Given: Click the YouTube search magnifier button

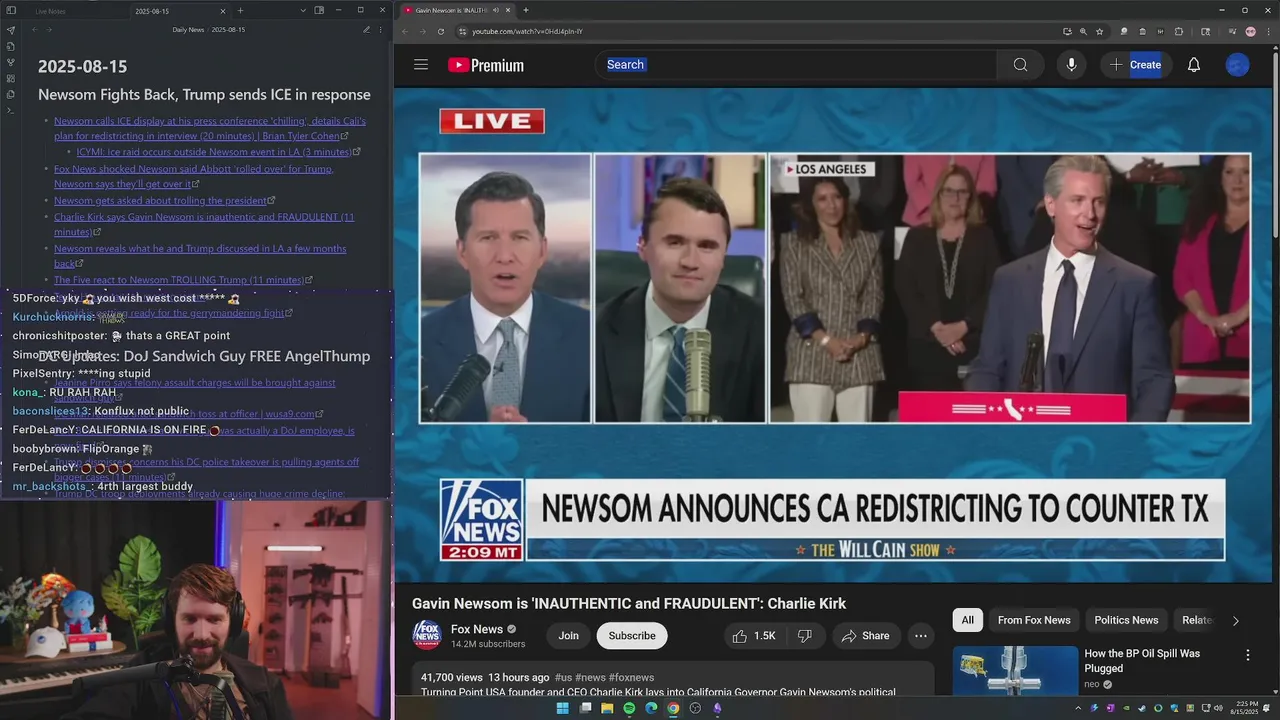Looking at the screenshot, I should [1020, 65].
